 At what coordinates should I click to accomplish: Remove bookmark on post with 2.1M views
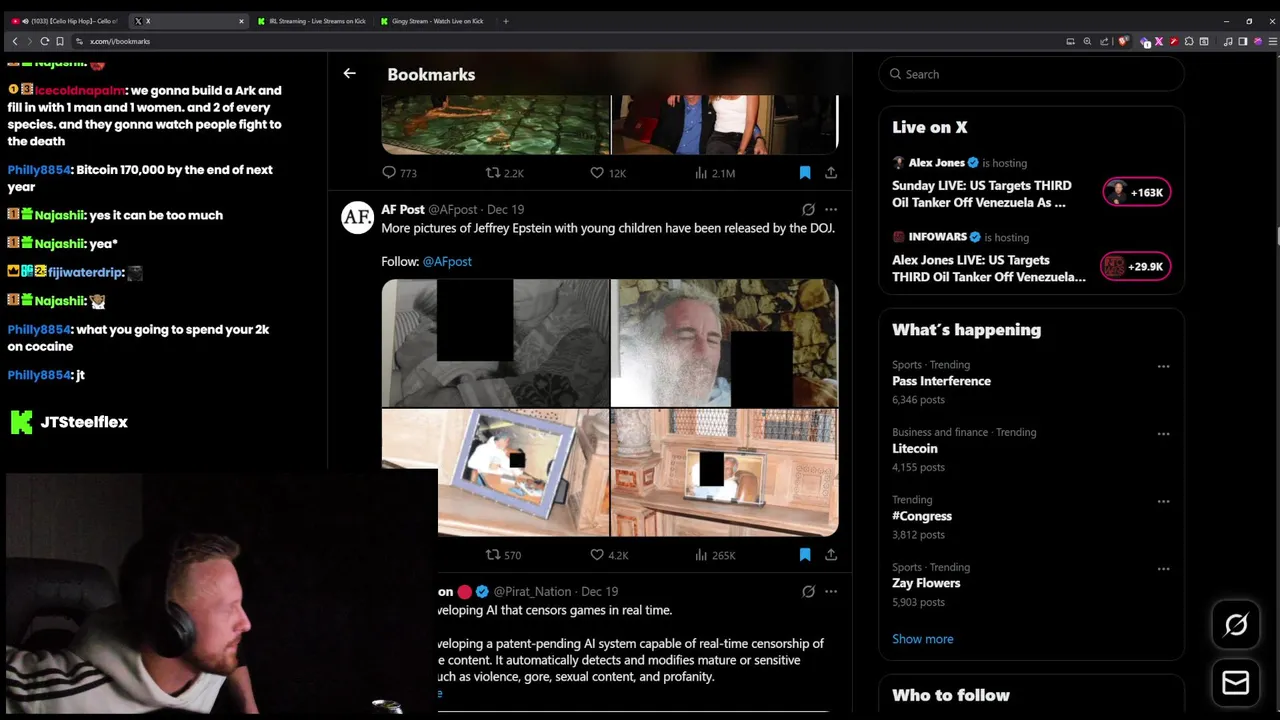click(x=805, y=173)
